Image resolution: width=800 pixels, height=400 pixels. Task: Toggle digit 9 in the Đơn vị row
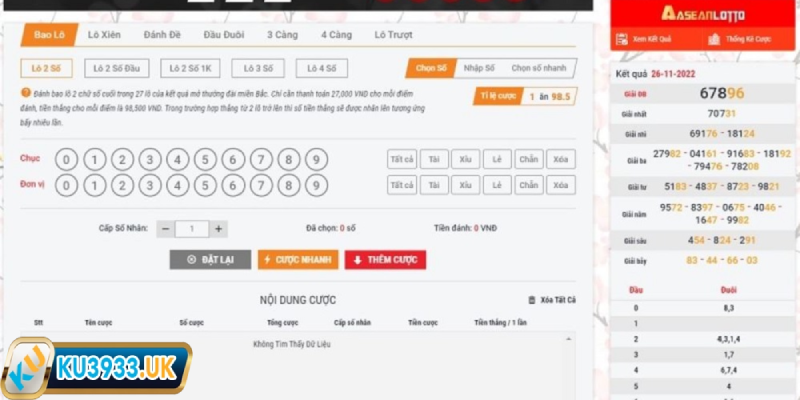pyautogui.click(x=316, y=185)
